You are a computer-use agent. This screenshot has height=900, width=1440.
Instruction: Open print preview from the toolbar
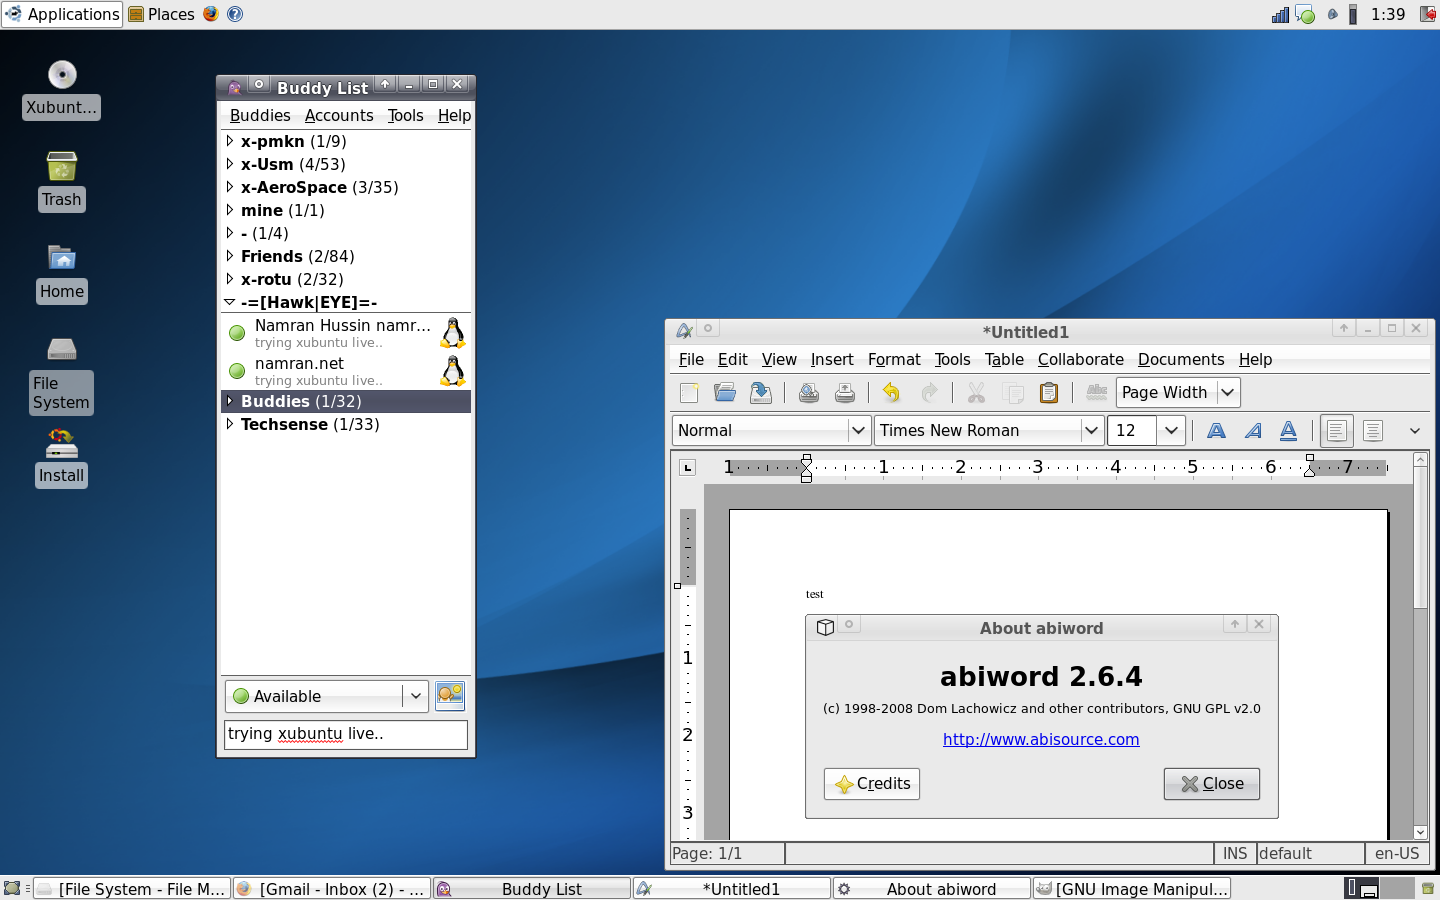(808, 393)
